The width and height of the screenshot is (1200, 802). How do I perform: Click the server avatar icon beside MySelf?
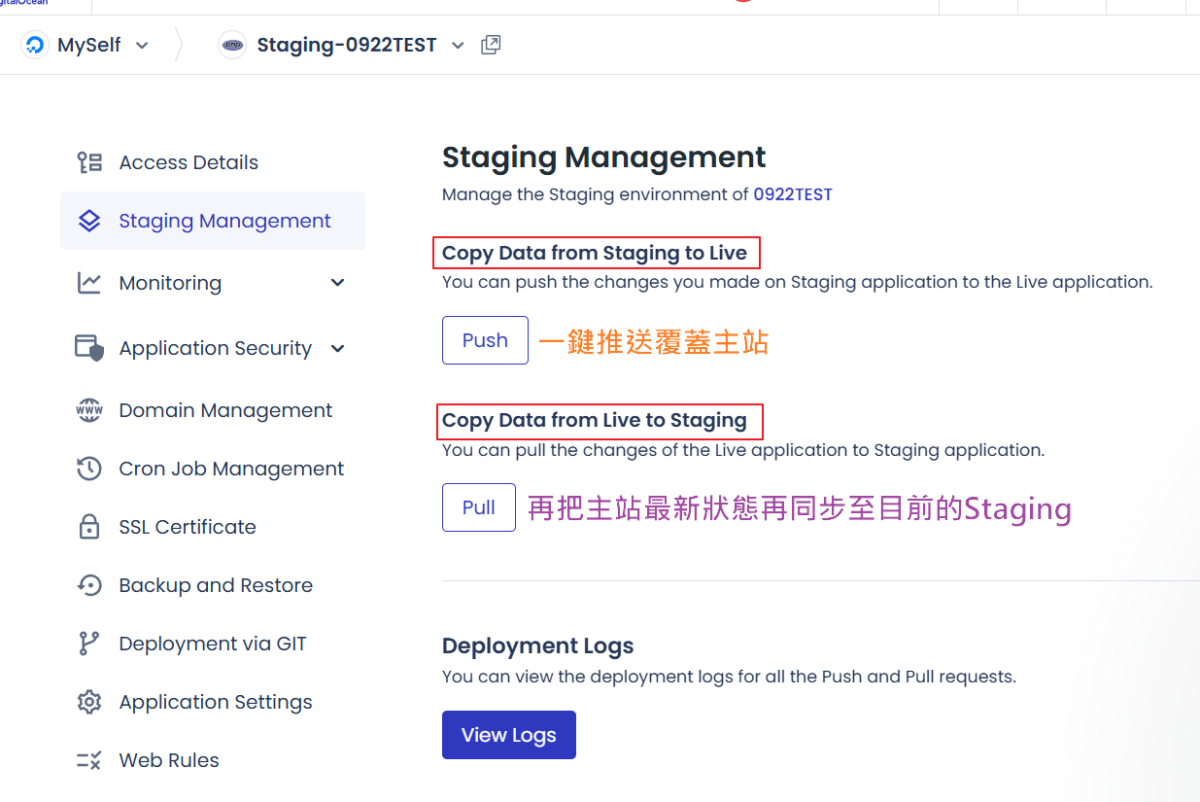pyautogui.click(x=33, y=44)
